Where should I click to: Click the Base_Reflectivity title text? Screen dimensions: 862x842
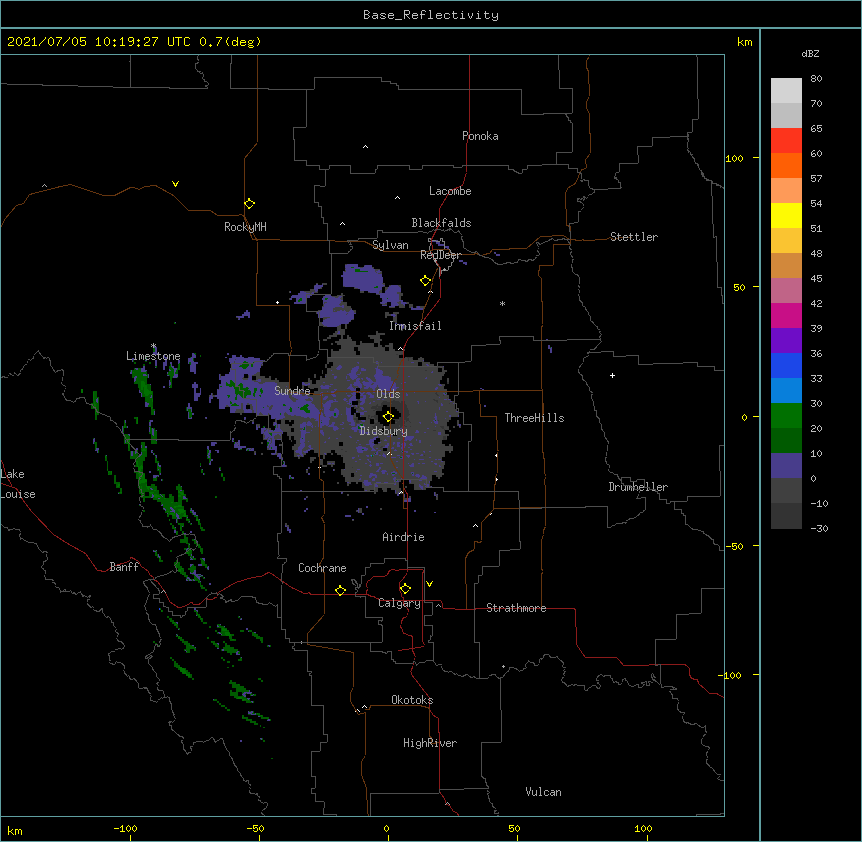click(431, 15)
